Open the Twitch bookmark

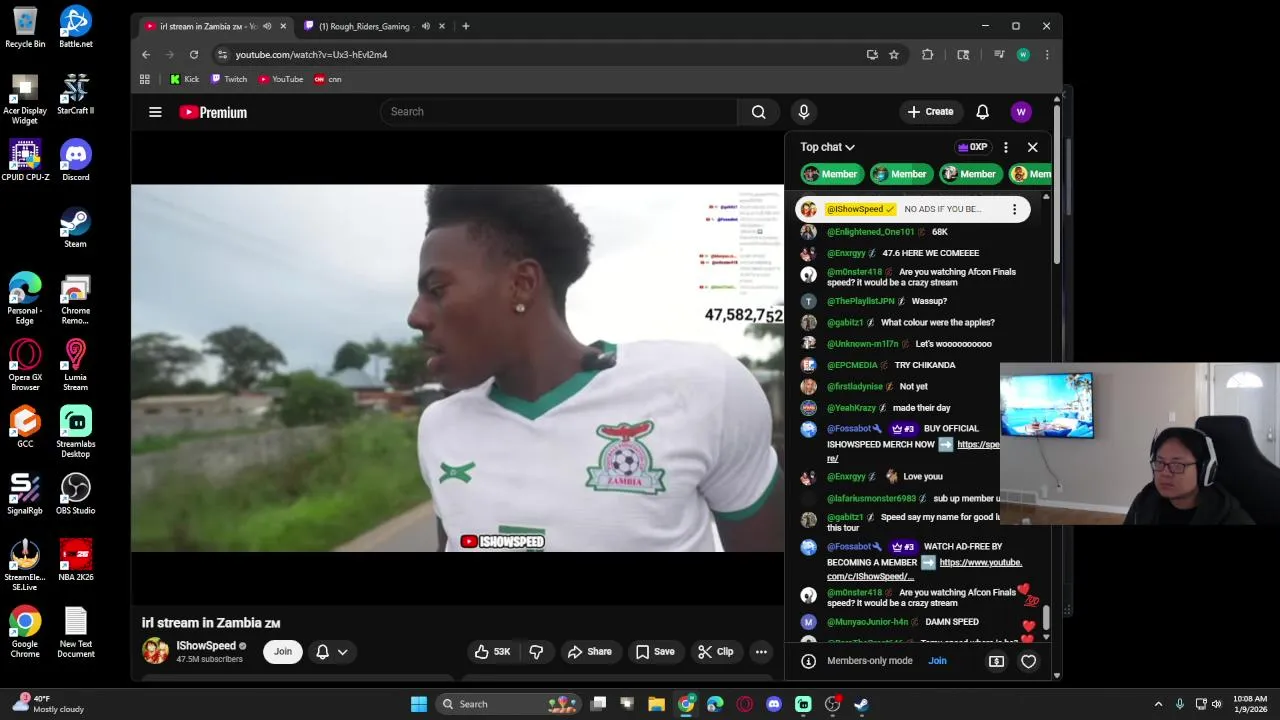(x=229, y=79)
